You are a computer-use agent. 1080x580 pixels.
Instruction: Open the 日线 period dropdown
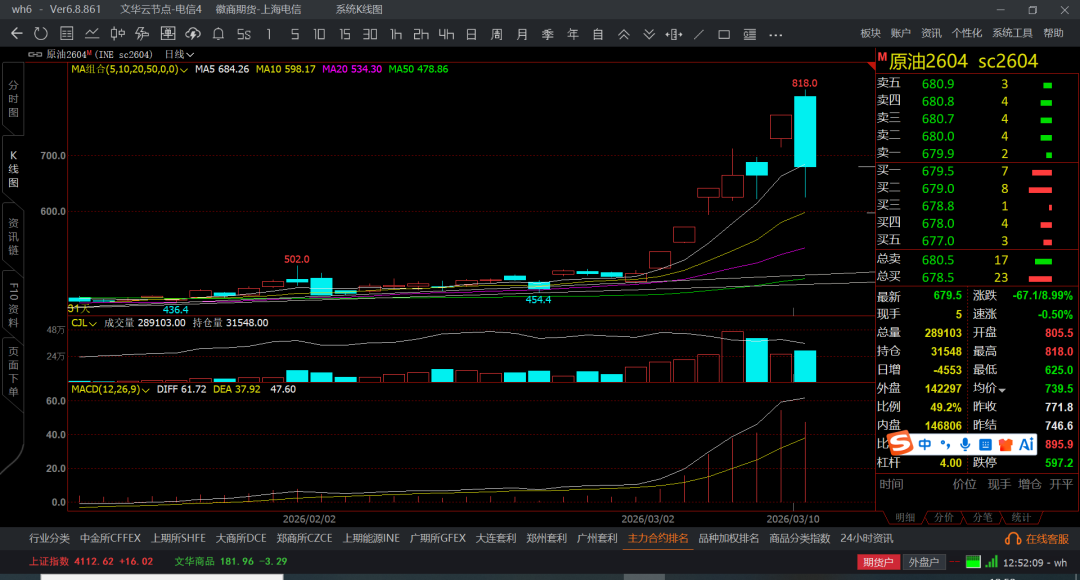pyautogui.click(x=179, y=54)
